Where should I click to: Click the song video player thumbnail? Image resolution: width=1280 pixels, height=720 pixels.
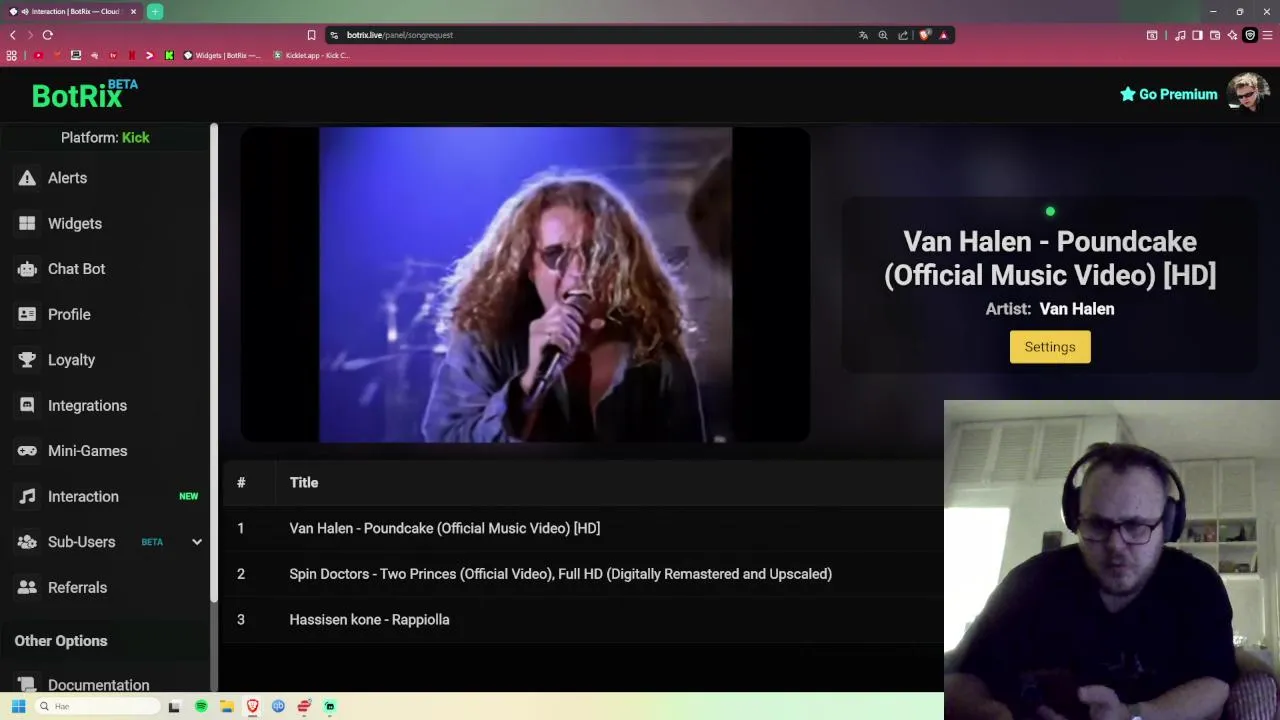[x=525, y=284]
